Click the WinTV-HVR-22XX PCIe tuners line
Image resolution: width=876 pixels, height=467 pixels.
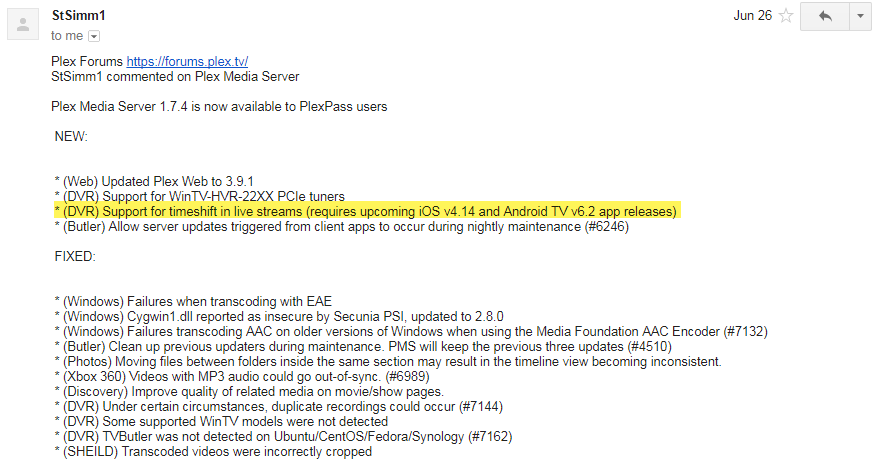(x=199, y=197)
